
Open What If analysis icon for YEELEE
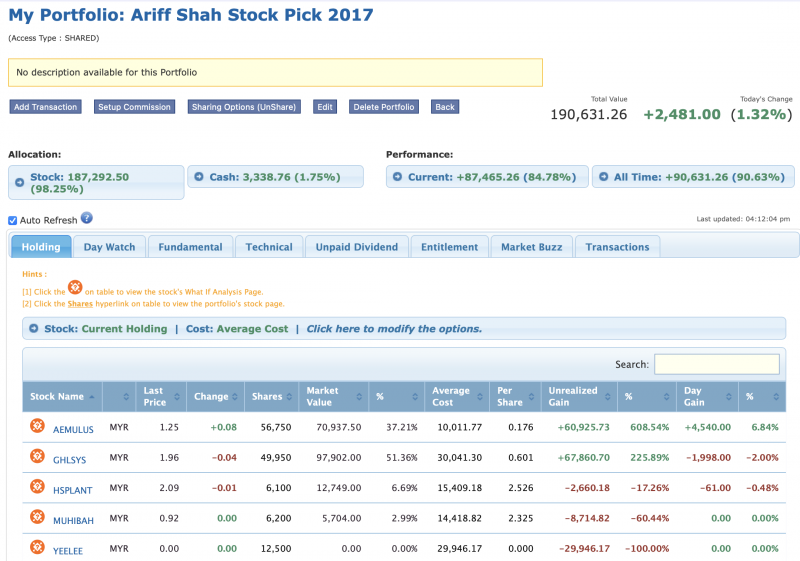point(37,548)
